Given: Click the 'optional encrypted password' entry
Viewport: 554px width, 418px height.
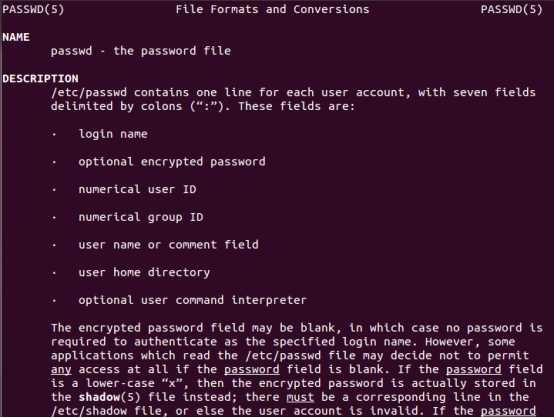Looking at the screenshot, I should [172, 162].
